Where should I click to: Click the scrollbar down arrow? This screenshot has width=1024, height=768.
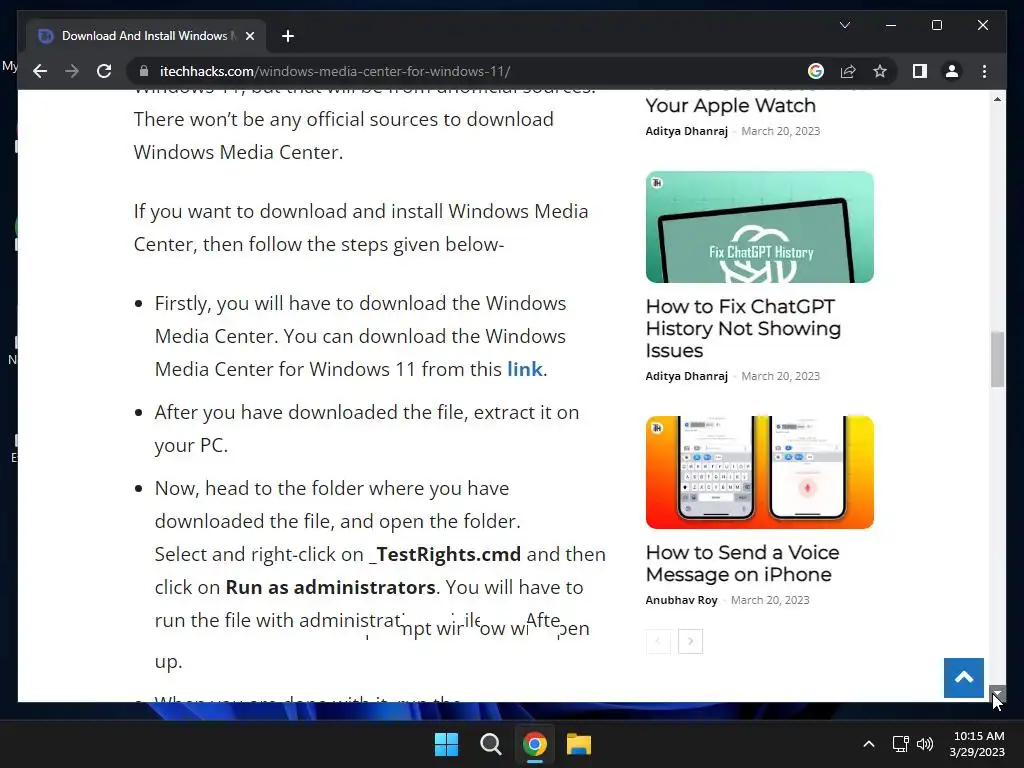997,694
